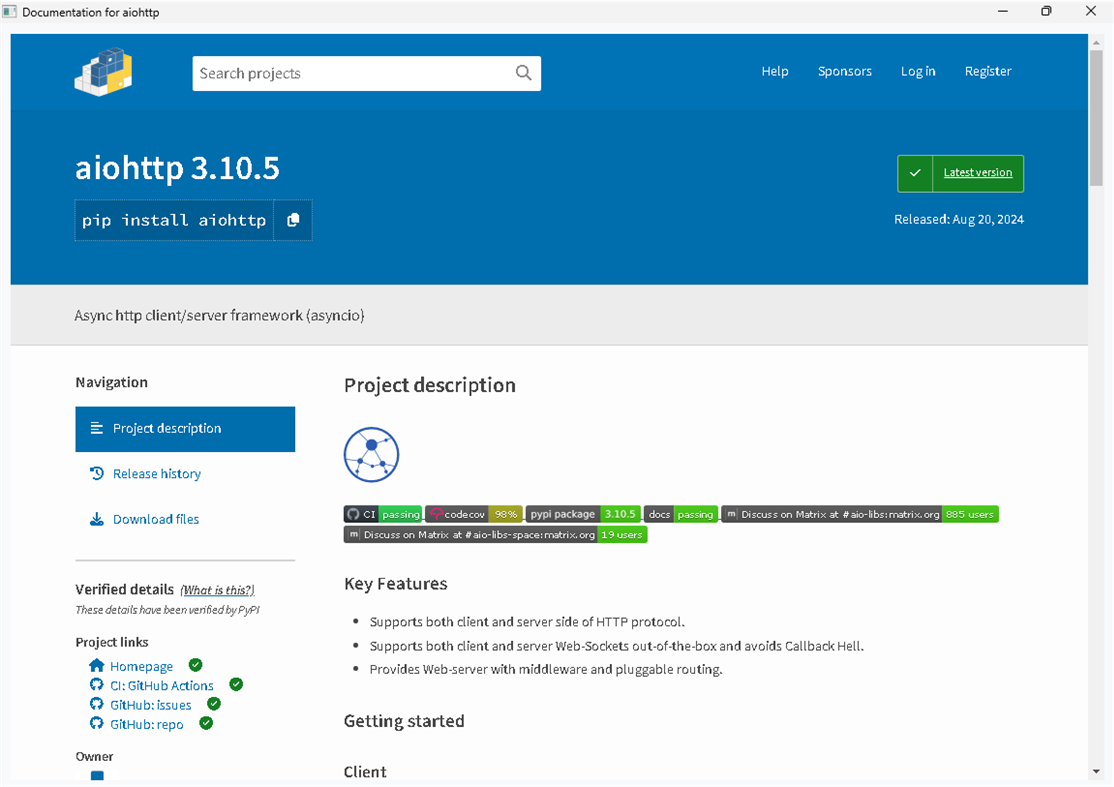Open the aio-libs Matrix 885 users badge
The width and height of the screenshot is (1114, 787).
(x=860, y=514)
